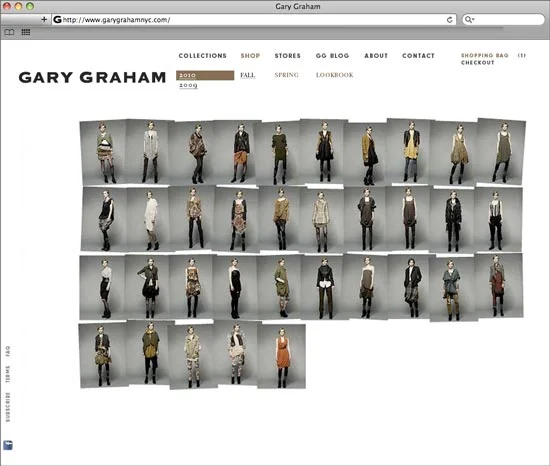Click the CHECKOUT link

click(x=477, y=62)
